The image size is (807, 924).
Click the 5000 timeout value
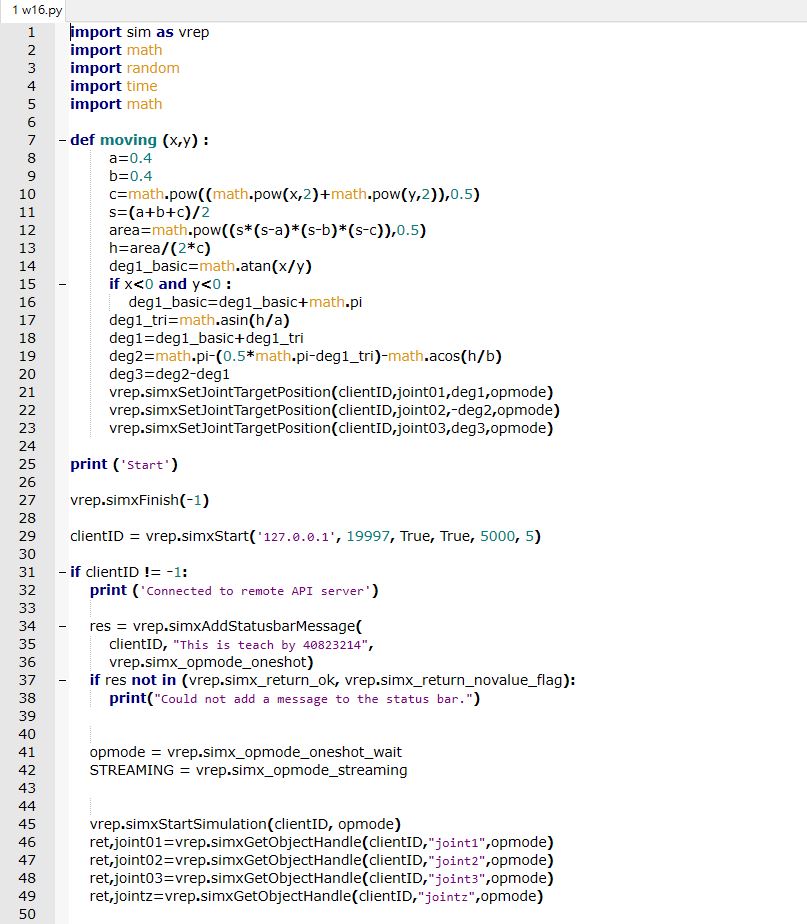tap(498, 536)
